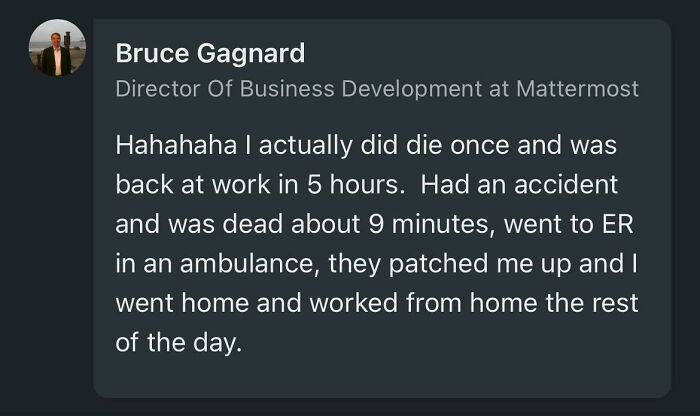Click the empty comment bubble area below the text

click(380, 382)
